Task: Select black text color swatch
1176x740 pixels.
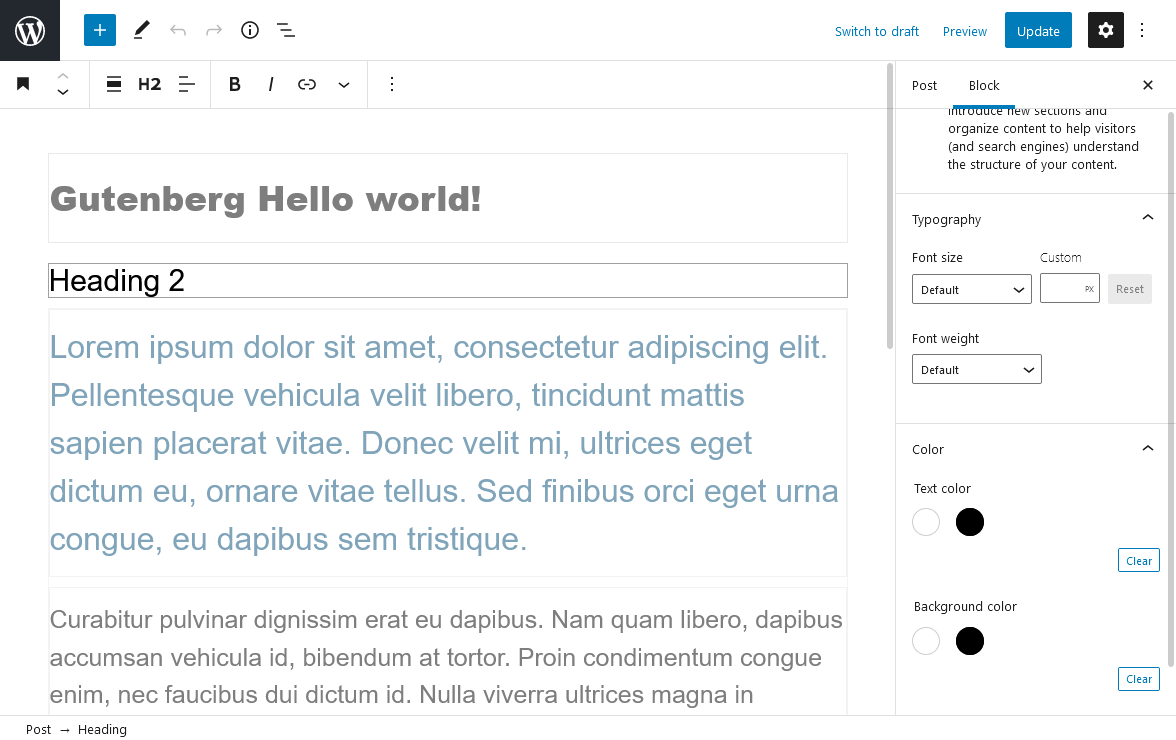Action: tap(970, 522)
